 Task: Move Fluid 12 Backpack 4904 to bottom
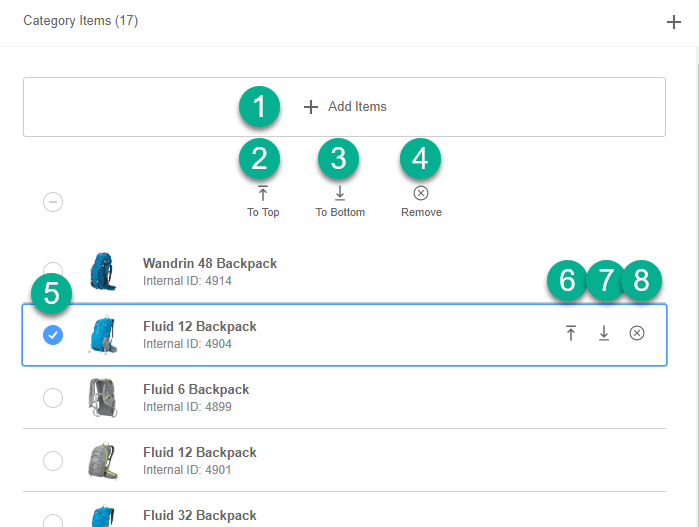pos(604,333)
